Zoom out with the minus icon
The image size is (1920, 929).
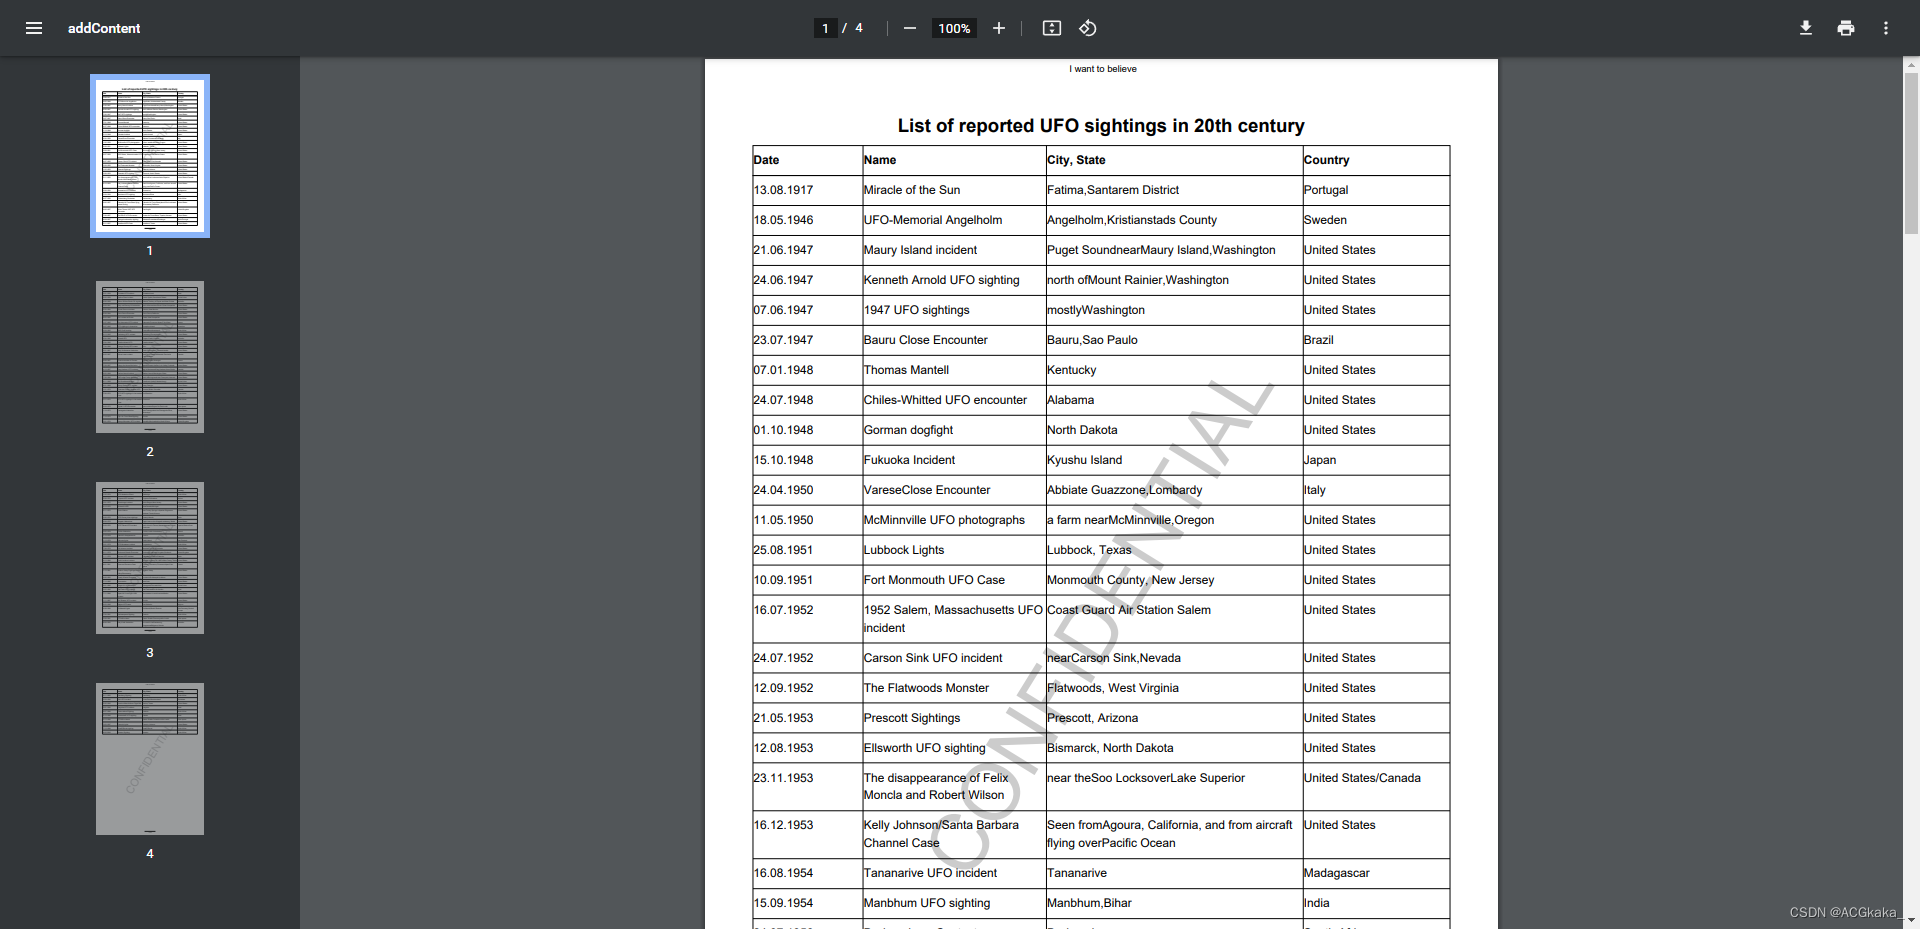(x=910, y=28)
